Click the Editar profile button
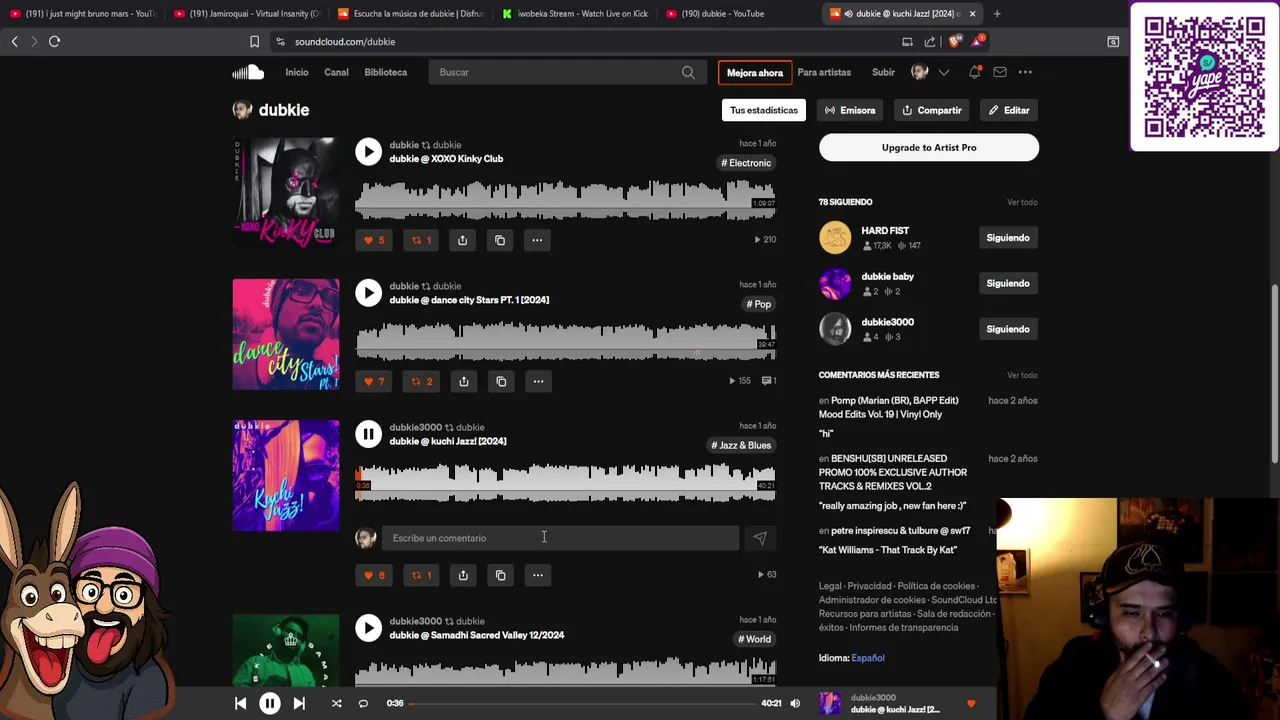This screenshot has width=1280, height=720. [1009, 110]
